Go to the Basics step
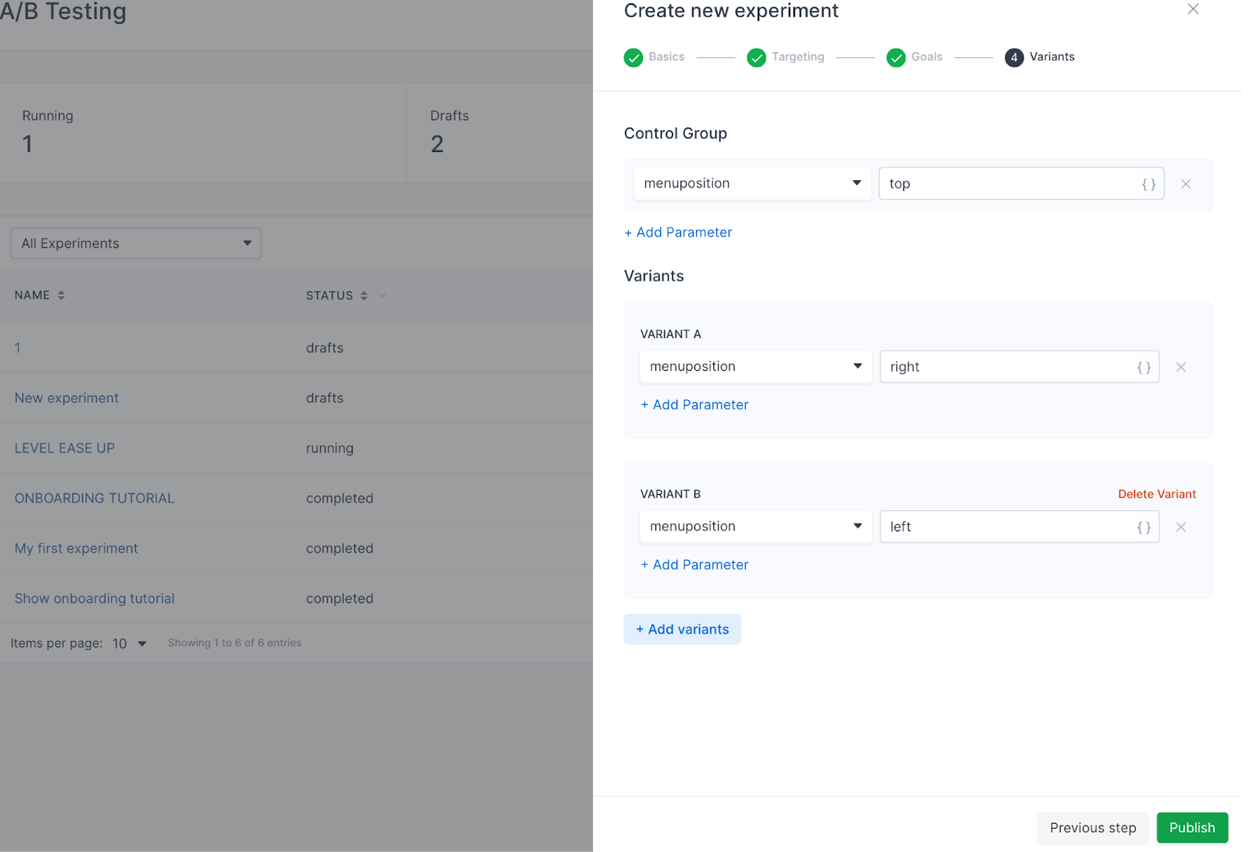 point(666,57)
